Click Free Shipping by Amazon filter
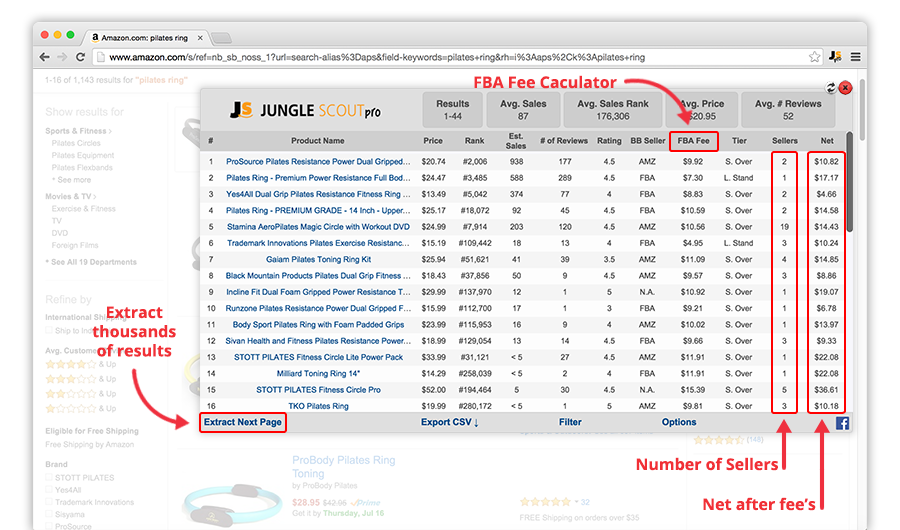Screen dimensions: 900x530 pyautogui.click(x=90, y=444)
